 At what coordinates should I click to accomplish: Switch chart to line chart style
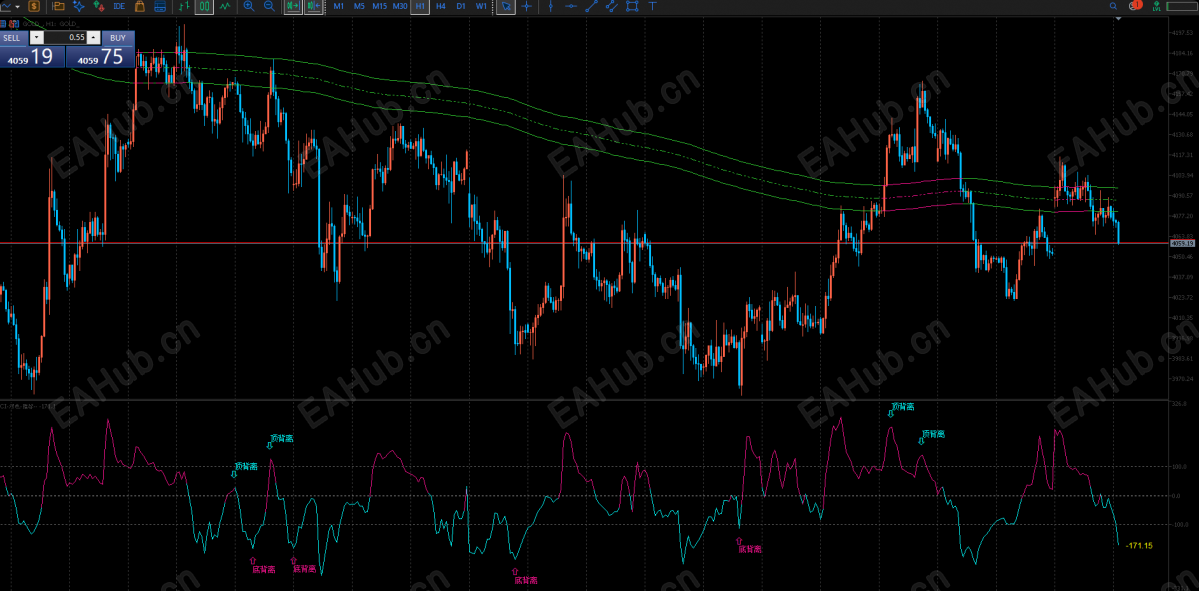pos(225,6)
